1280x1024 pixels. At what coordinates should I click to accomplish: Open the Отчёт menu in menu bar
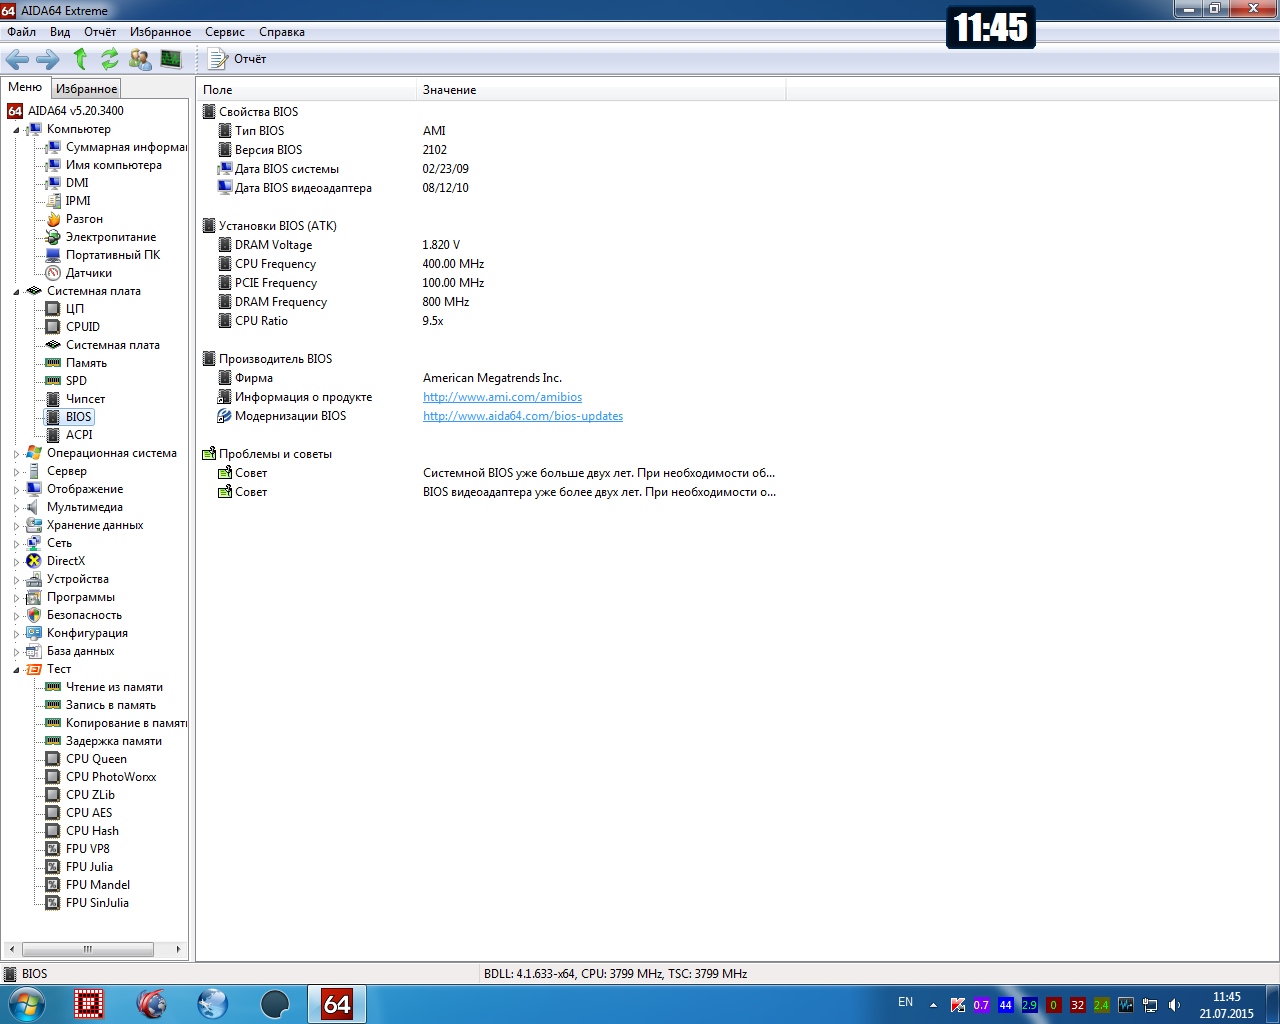pyautogui.click(x=100, y=32)
